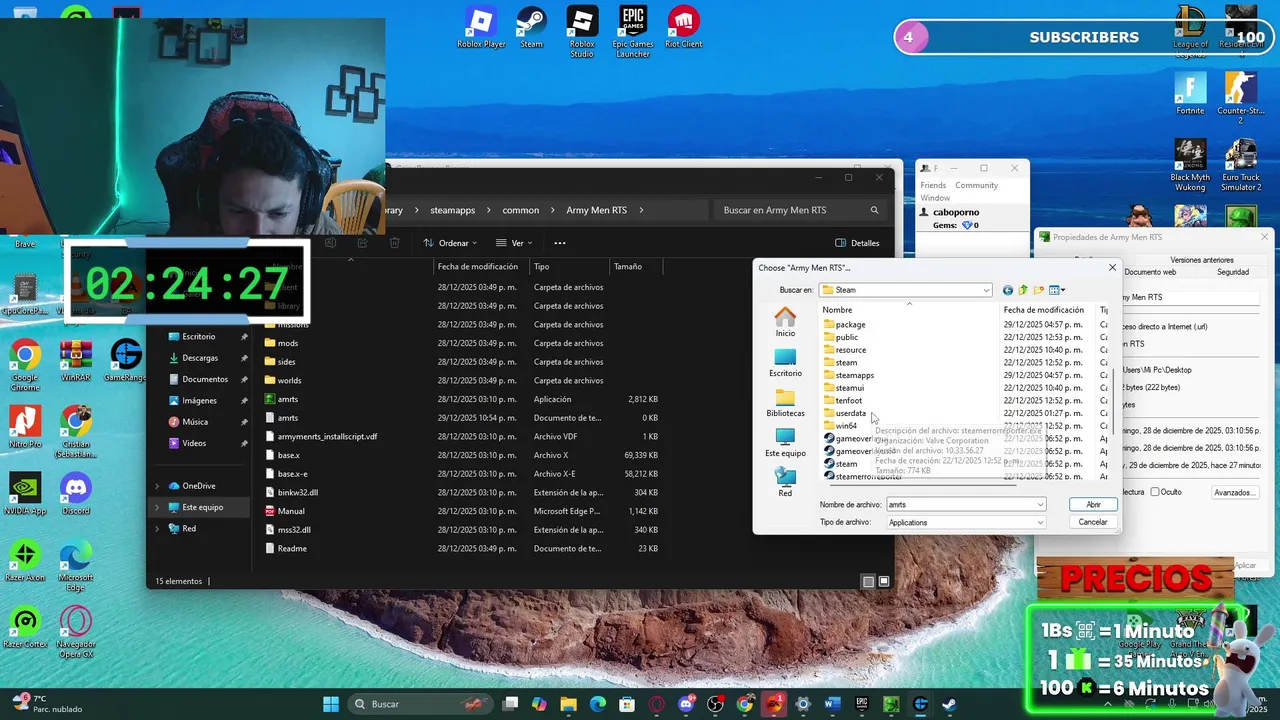The image size is (1280, 720).
Task: Open the Ver dropdown in Explorer
Action: [515, 243]
